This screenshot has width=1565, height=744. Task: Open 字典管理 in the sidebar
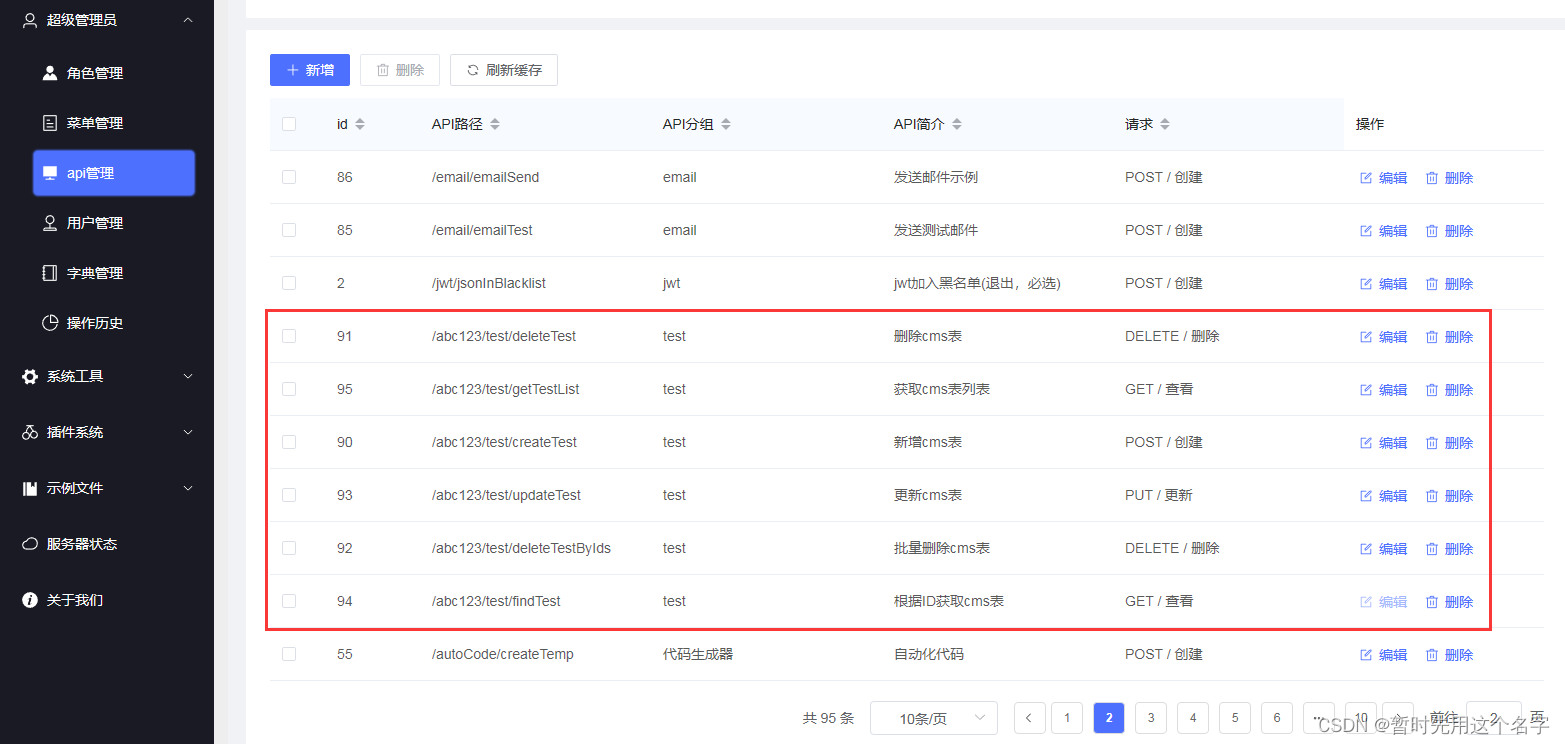(95, 273)
